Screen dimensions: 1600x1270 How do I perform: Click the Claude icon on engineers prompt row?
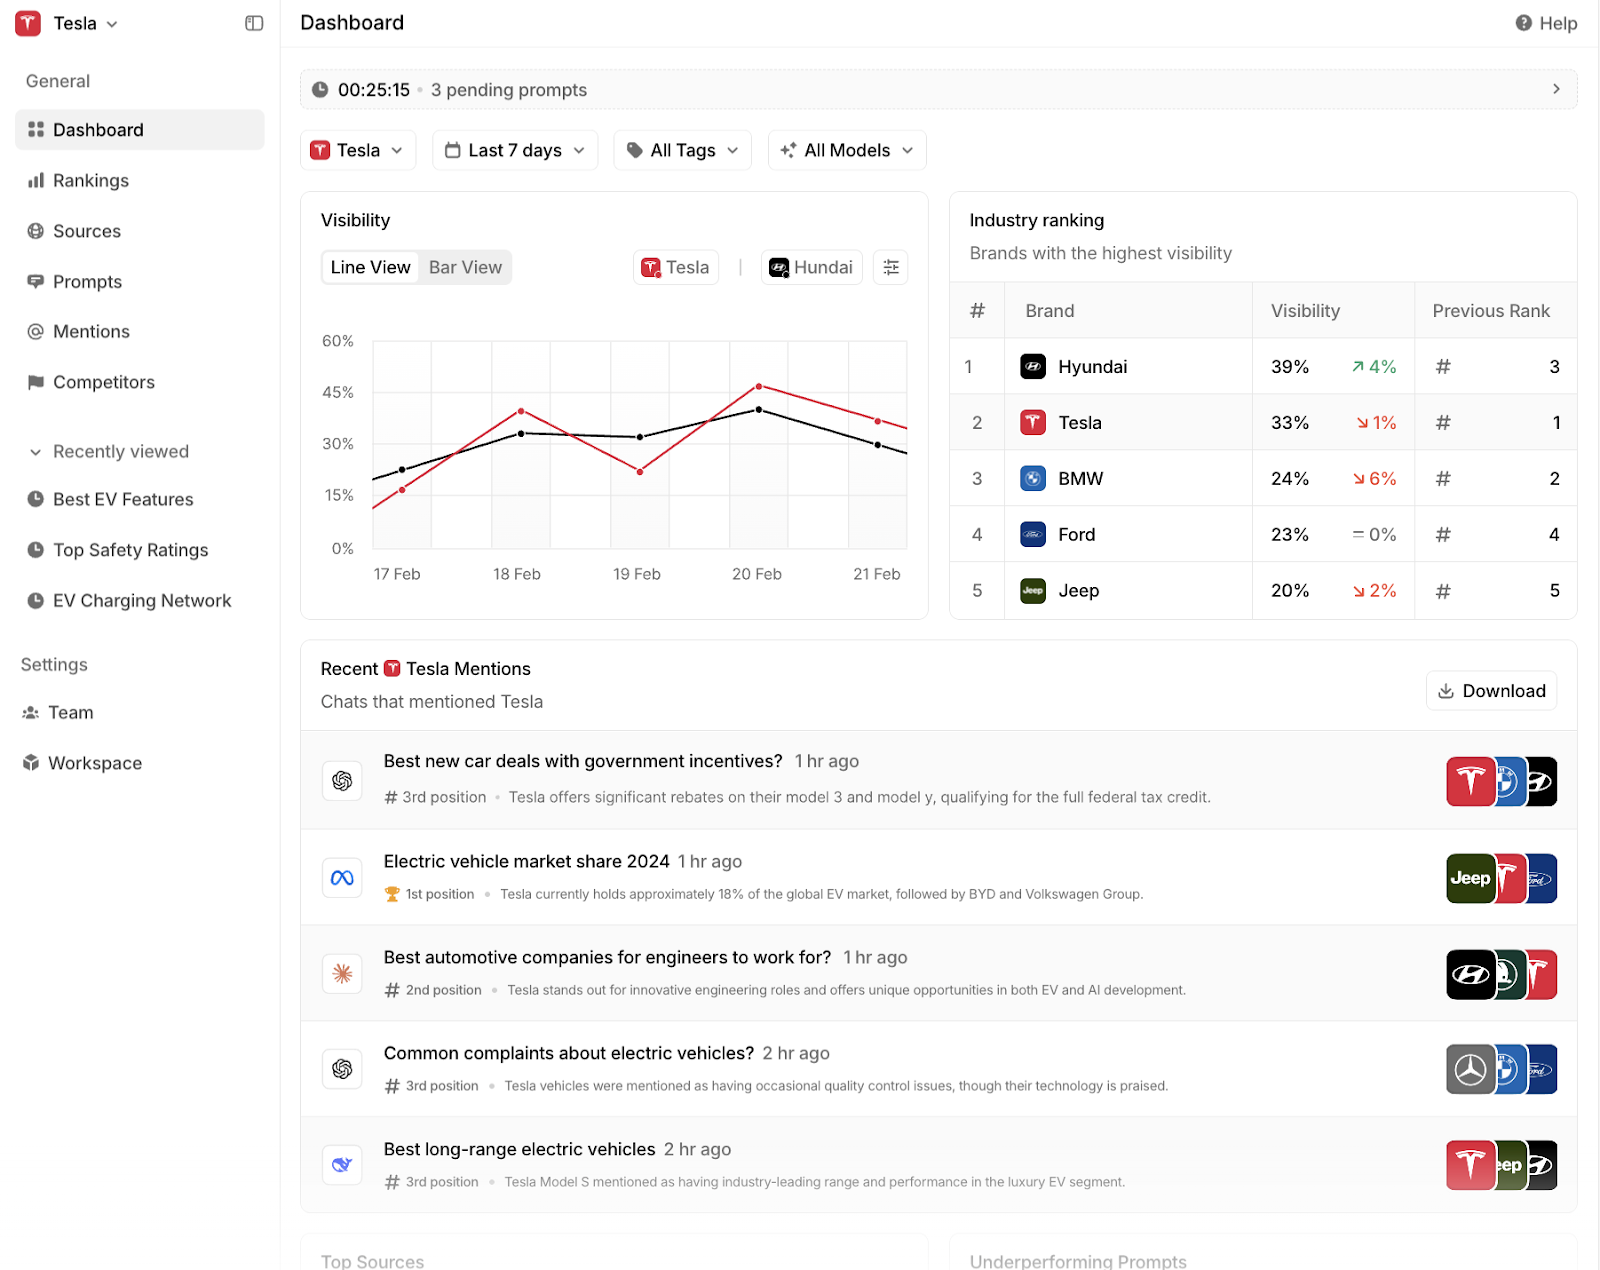pos(342,974)
